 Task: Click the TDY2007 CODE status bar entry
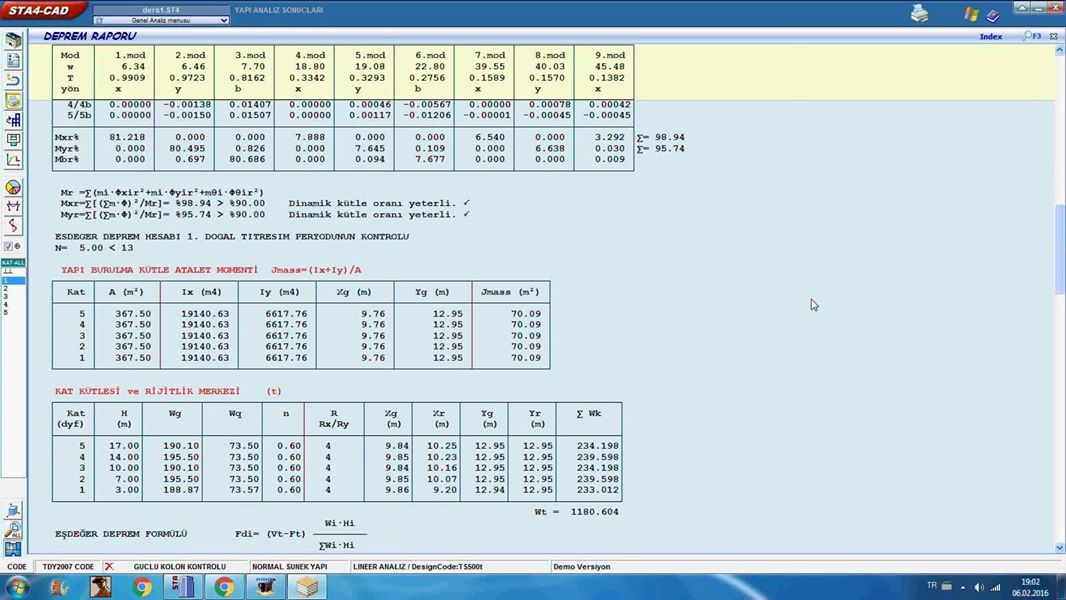click(x=68, y=567)
